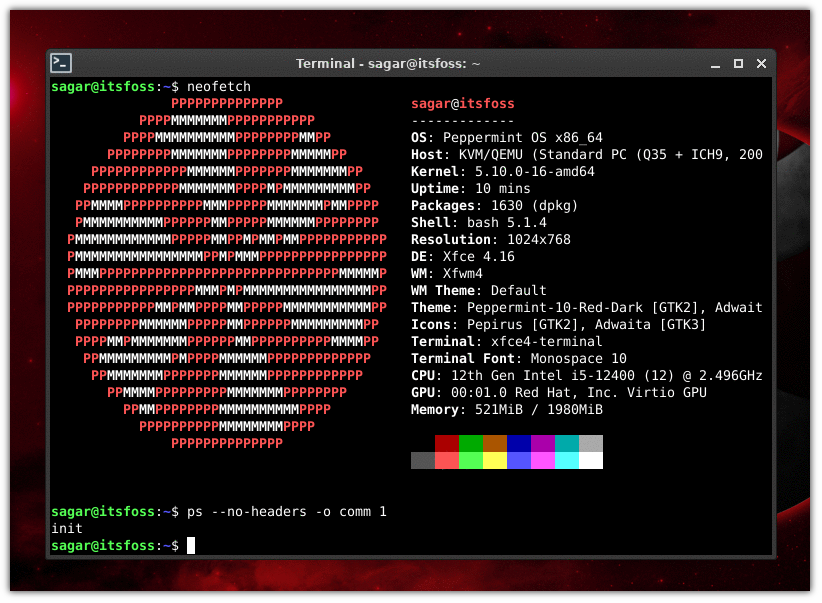The image size is (822, 603).
Task: Click the terminal icon in the title bar
Action: click(x=60, y=62)
